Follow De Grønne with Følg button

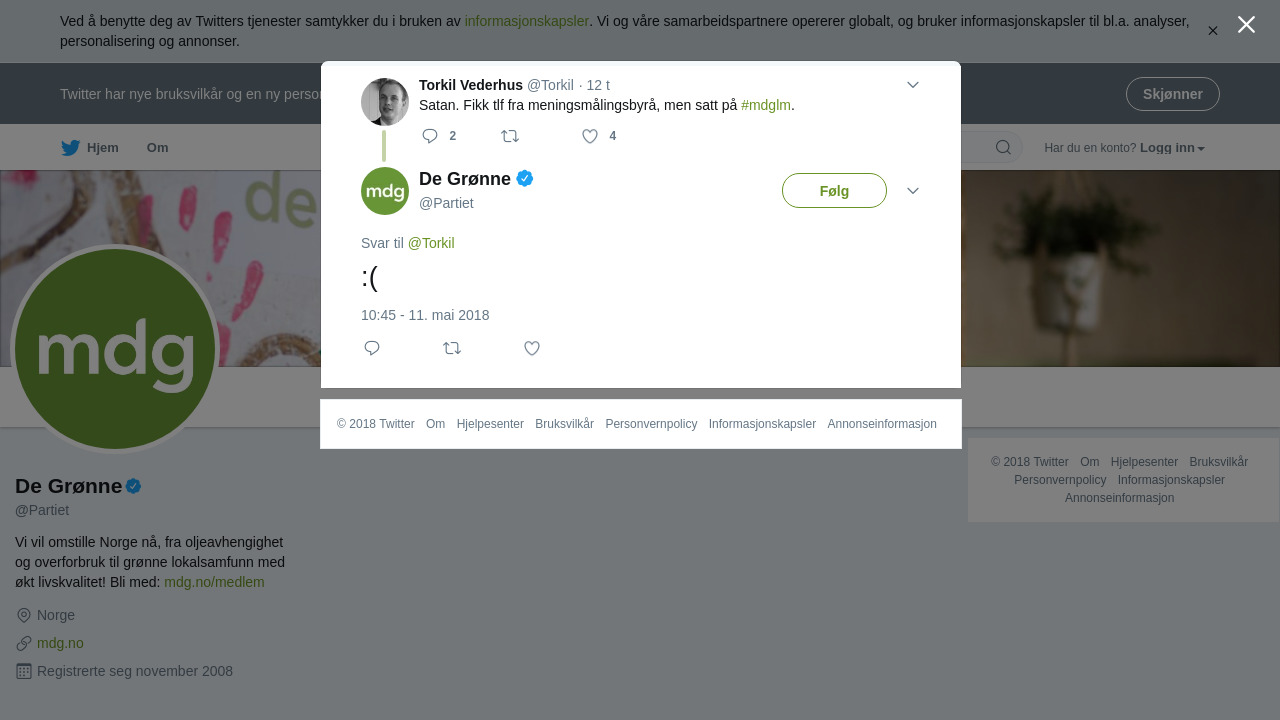tap(834, 191)
